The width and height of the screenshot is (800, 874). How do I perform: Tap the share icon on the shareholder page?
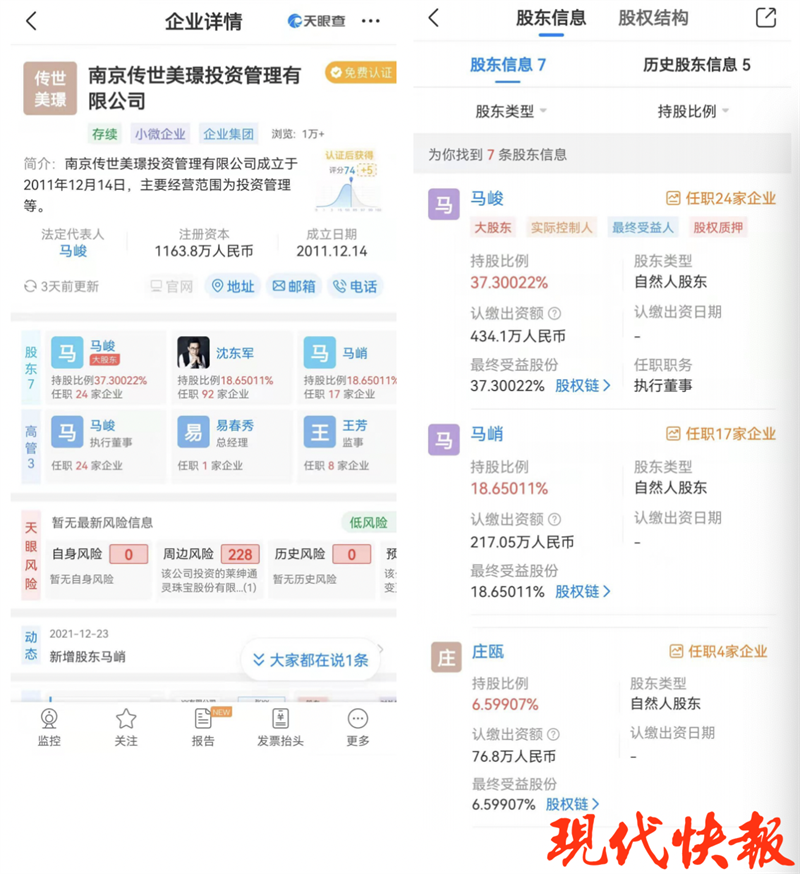click(x=765, y=18)
